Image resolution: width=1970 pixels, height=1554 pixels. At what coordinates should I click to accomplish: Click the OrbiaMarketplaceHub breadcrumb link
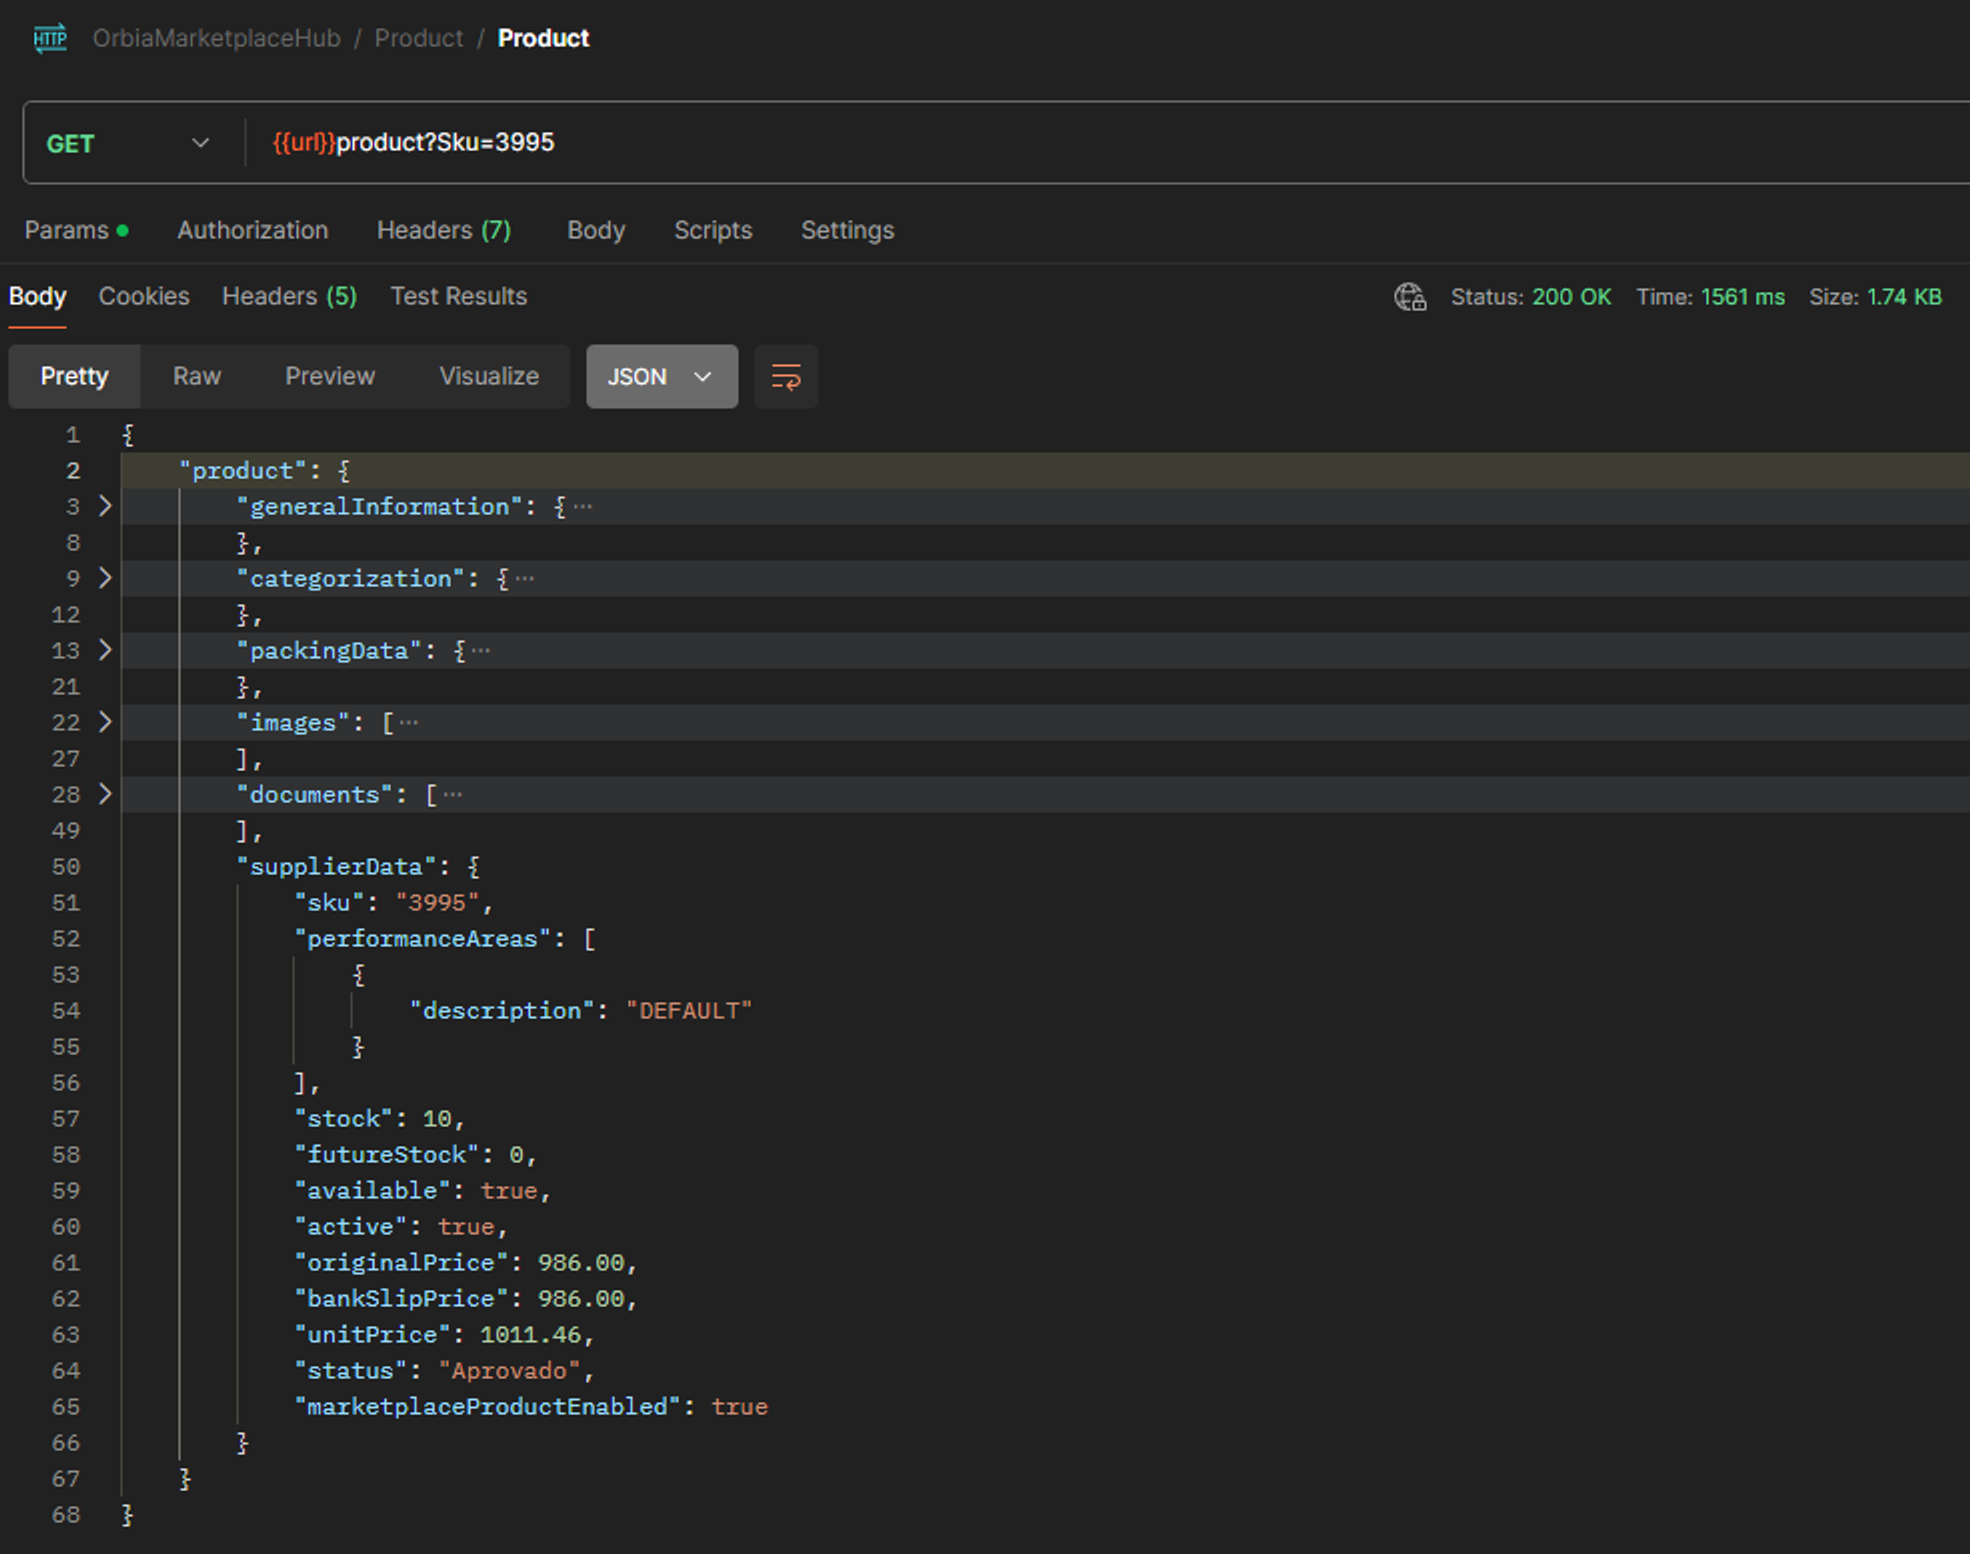coord(216,38)
